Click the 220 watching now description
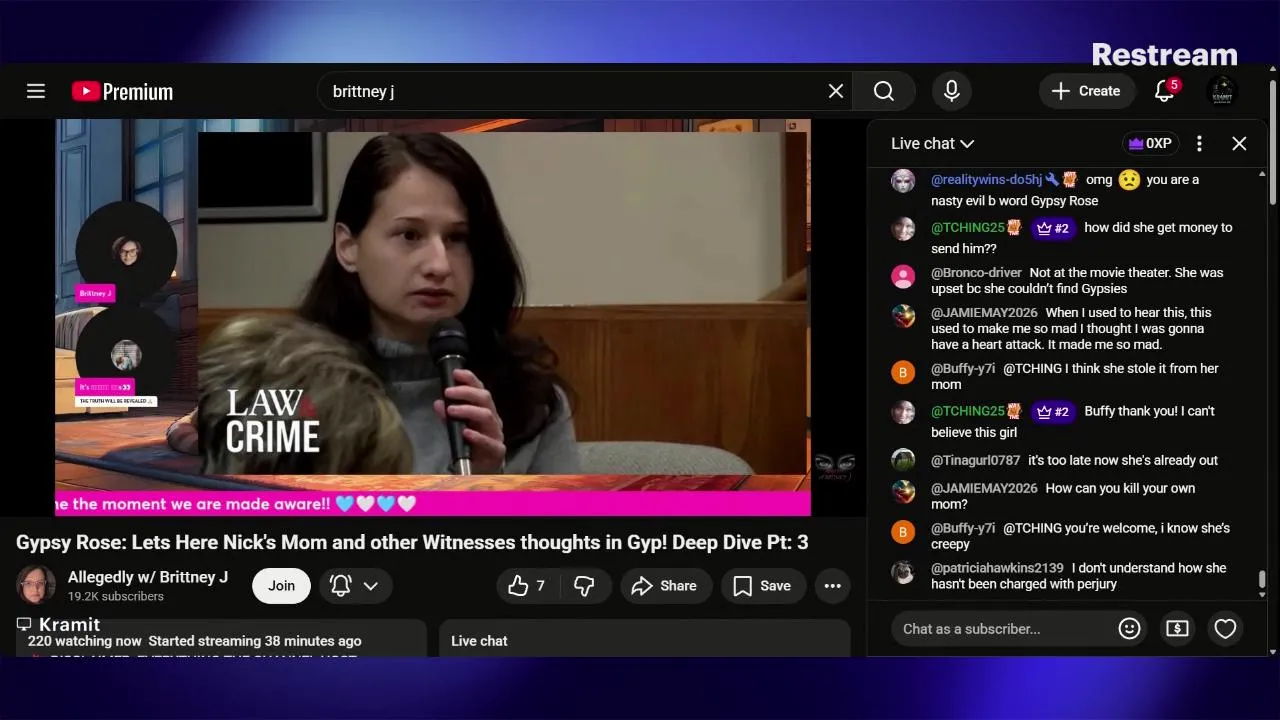The image size is (1280, 720). coord(195,641)
